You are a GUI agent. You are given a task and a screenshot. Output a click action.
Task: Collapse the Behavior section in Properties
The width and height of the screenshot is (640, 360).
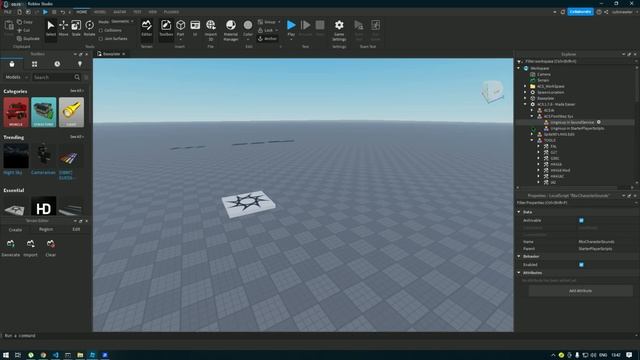pos(519,256)
